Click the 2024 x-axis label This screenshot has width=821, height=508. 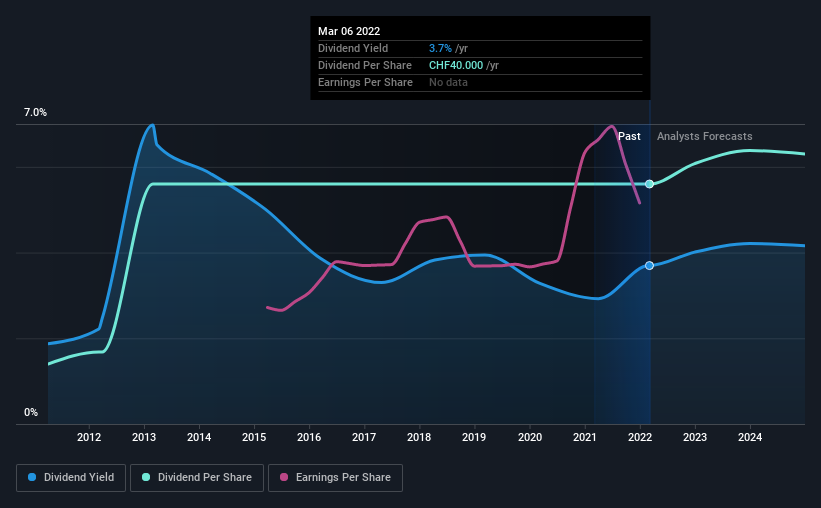click(750, 437)
